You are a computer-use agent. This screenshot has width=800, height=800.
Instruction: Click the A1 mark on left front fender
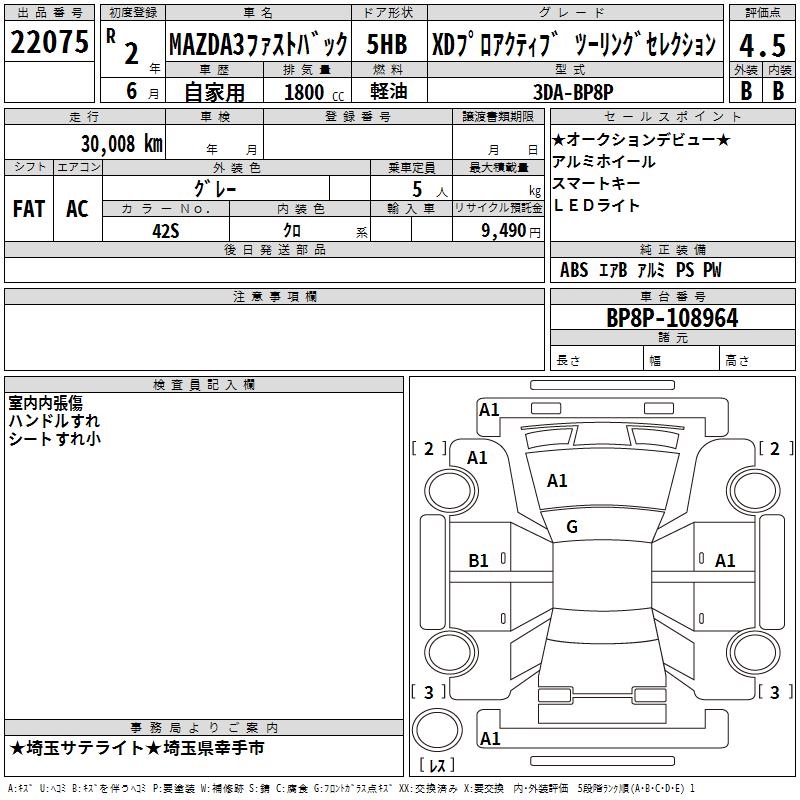477,458
